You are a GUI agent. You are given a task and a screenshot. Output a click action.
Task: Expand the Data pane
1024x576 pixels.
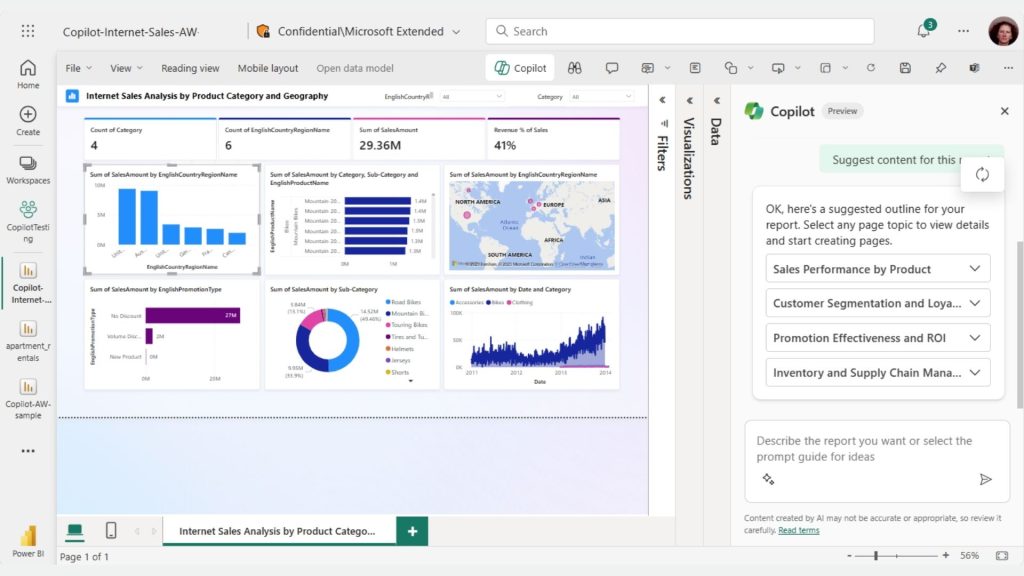[x=716, y=101]
